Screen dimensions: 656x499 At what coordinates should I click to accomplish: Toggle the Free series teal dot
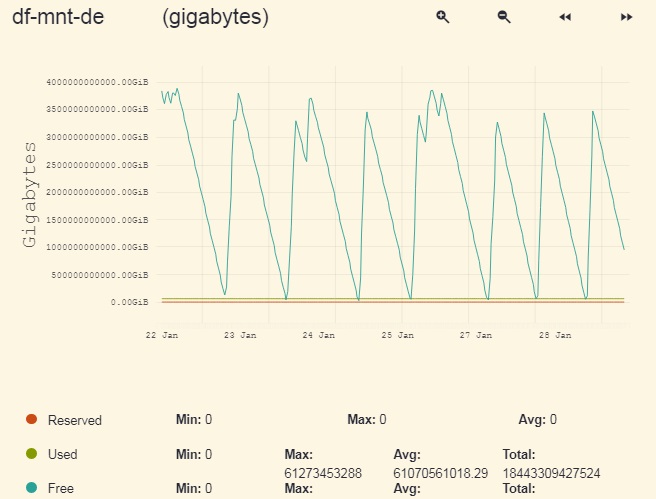pyautogui.click(x=31, y=488)
